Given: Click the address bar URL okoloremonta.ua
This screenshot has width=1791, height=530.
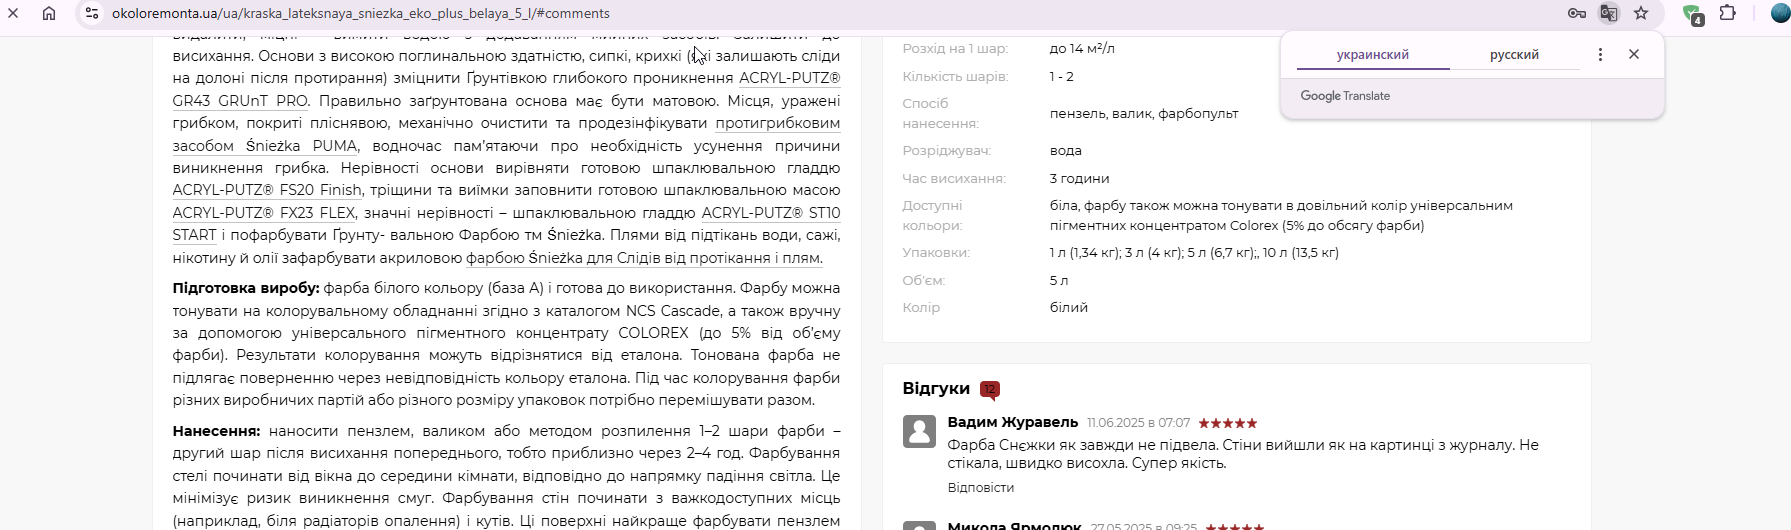Looking at the screenshot, I should [360, 13].
